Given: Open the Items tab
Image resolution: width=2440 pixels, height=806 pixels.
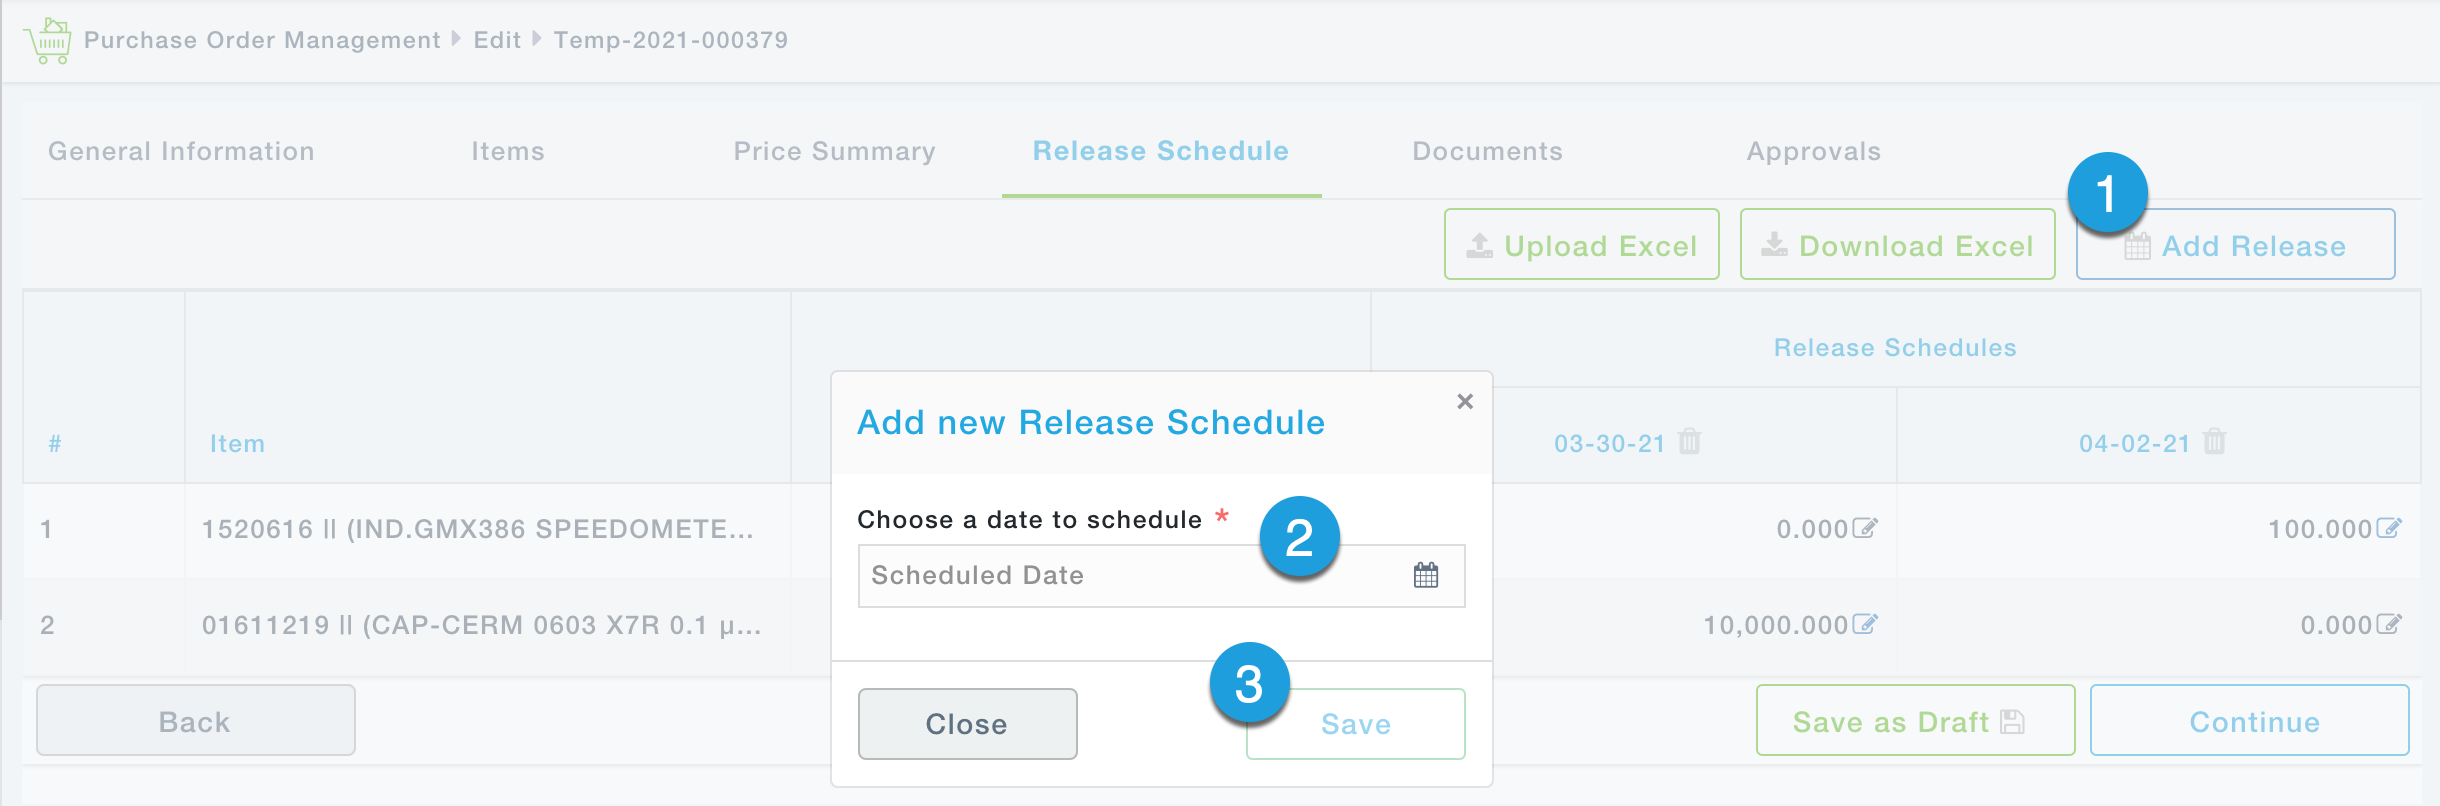Looking at the screenshot, I should pos(508,151).
